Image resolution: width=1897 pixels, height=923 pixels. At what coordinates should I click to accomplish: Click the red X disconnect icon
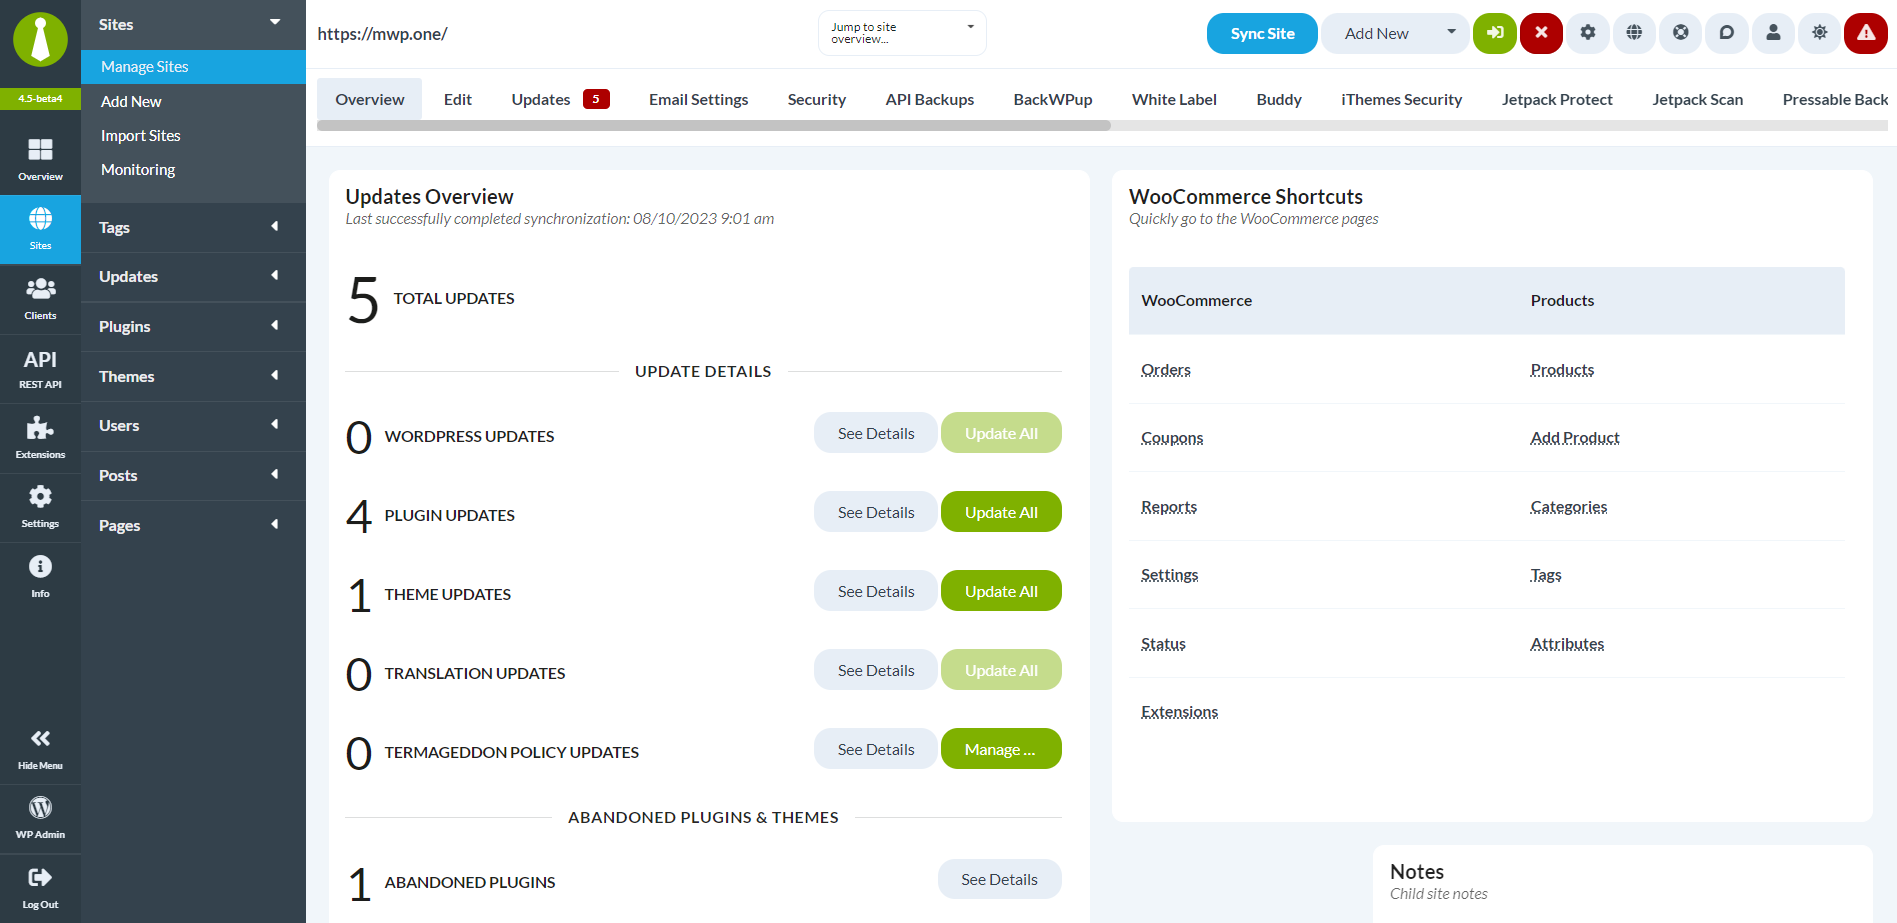(x=1541, y=33)
